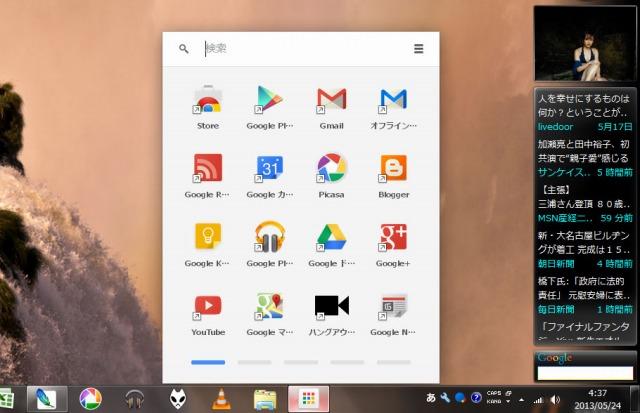Open the ファイナルファンタ headline
Viewport: 640px width, 413px height.
coord(584,330)
